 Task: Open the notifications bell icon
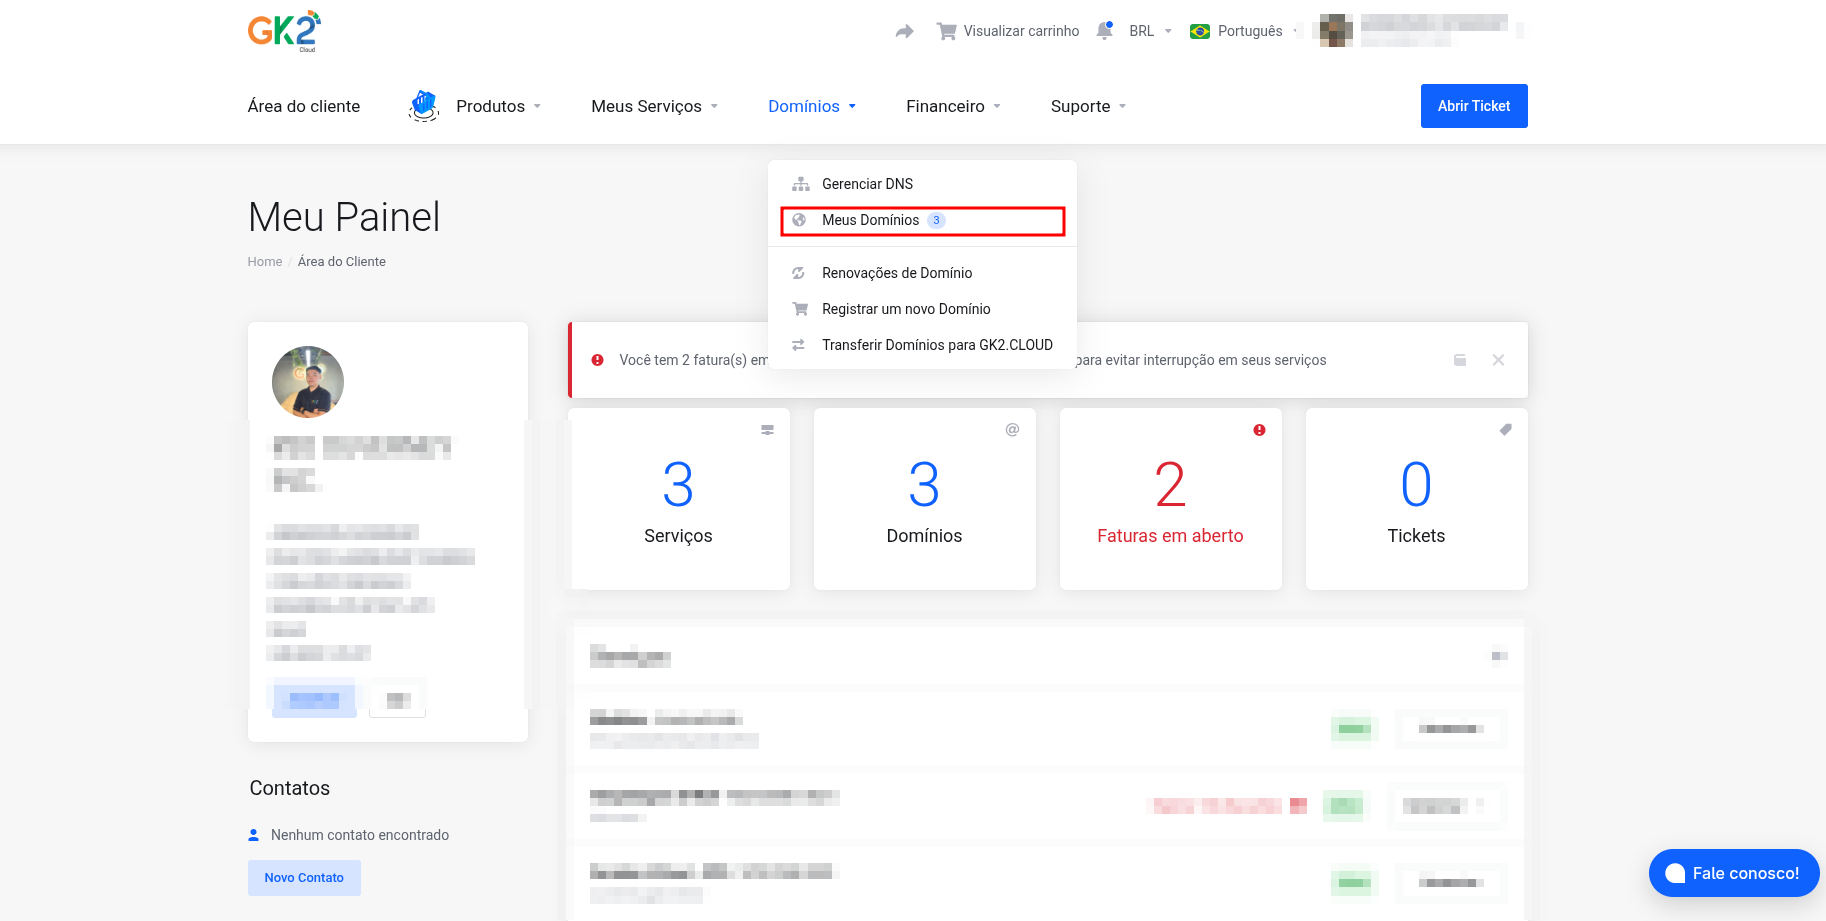coord(1105,31)
